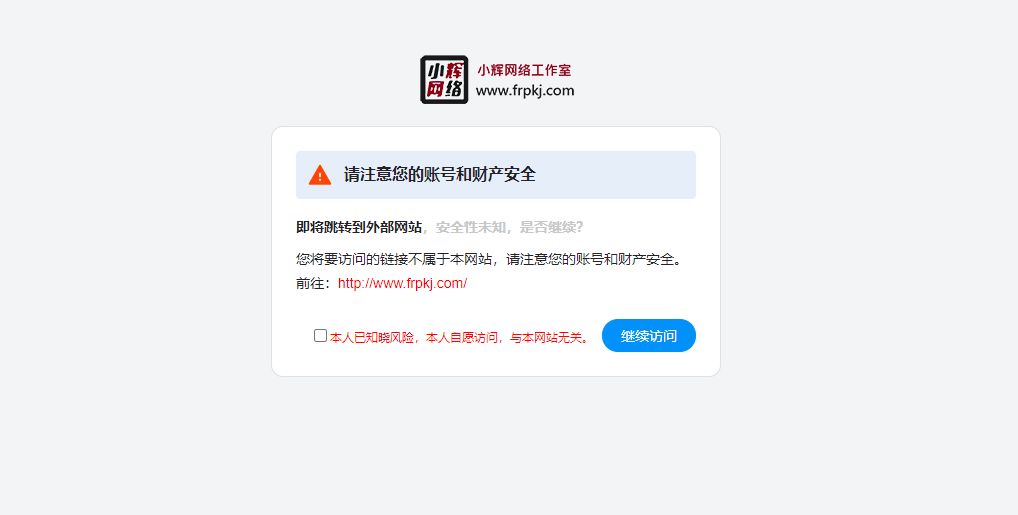Click the 请注意您的账号和财产安全 banner heading
Viewport: 1018px width, 515px height.
(x=440, y=175)
